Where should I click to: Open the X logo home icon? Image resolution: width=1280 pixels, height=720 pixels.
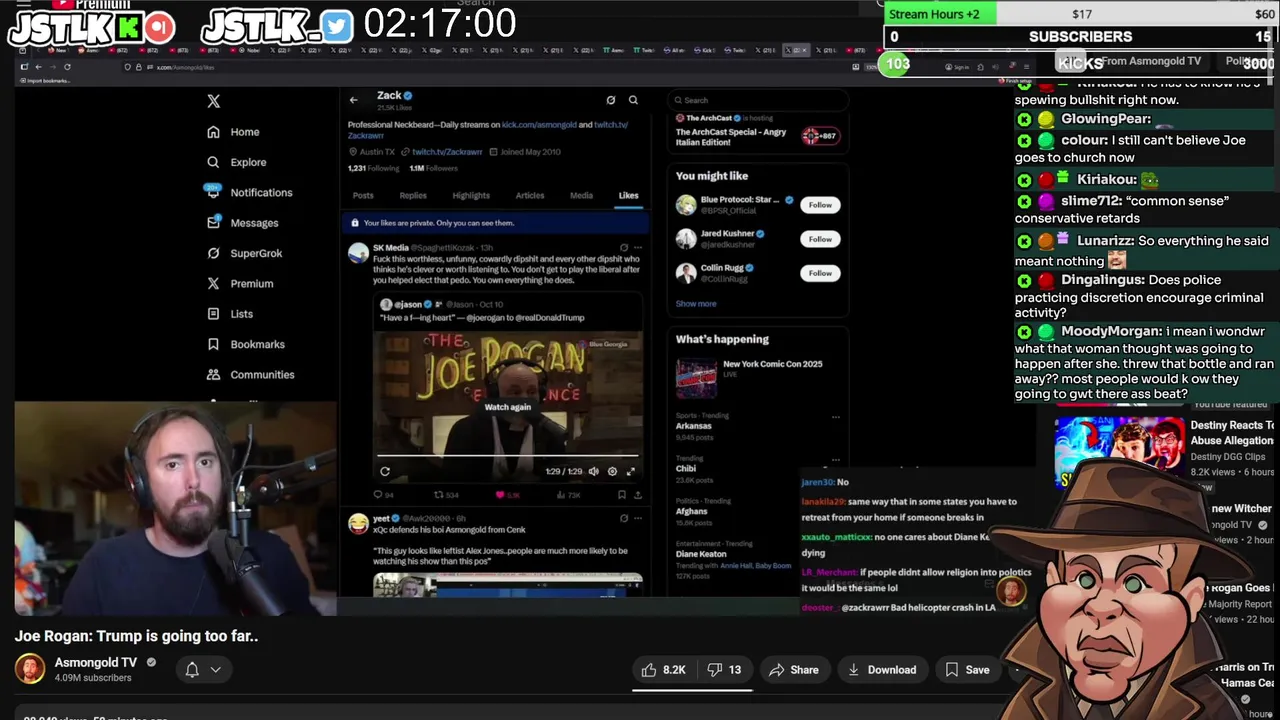tap(213, 101)
